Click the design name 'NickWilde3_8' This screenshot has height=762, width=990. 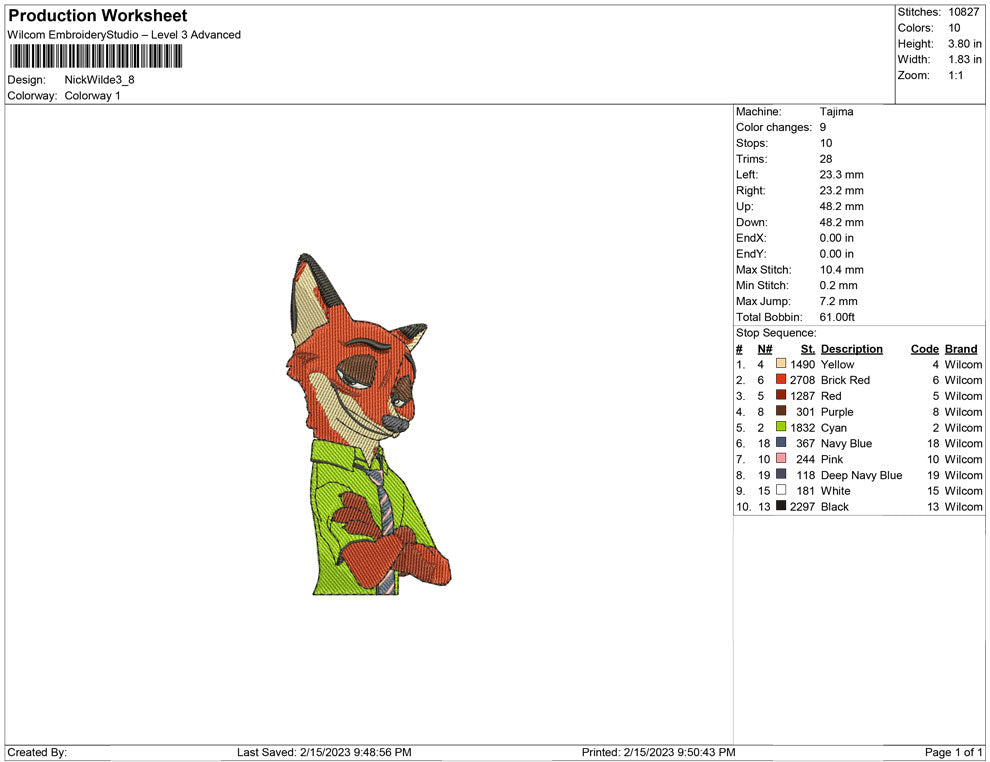[99, 80]
